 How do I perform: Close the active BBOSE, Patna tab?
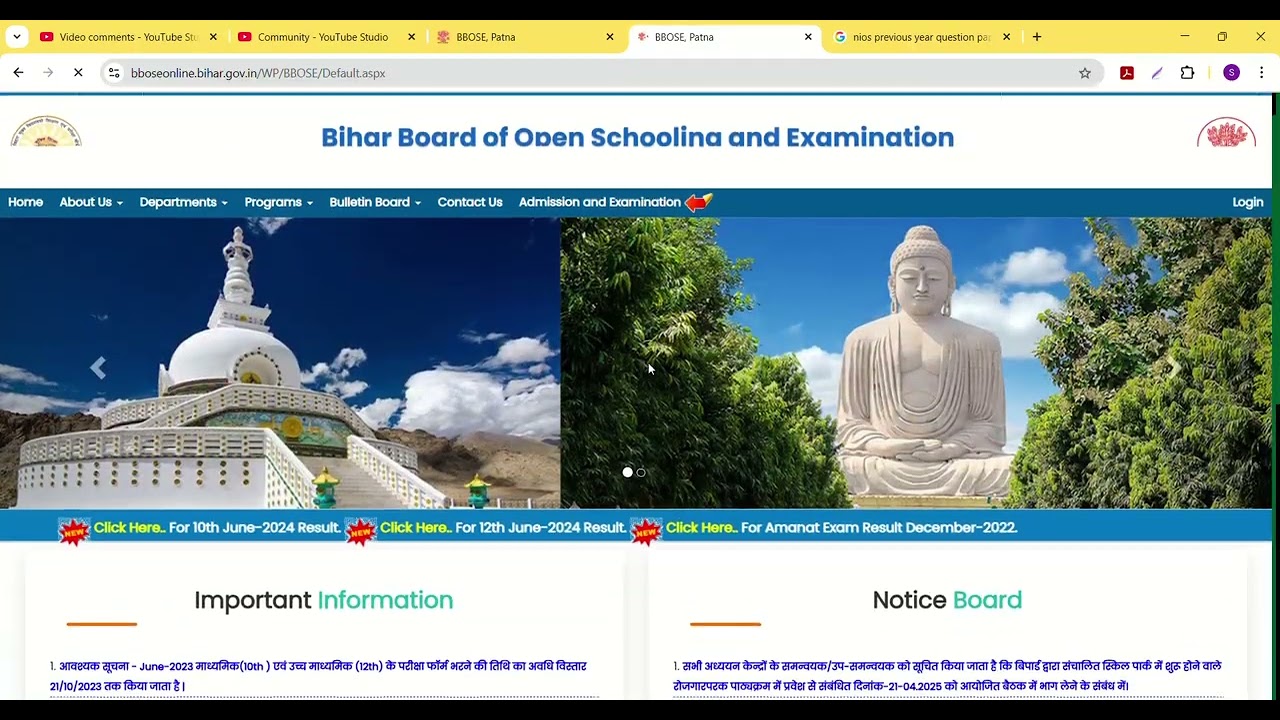tap(808, 37)
